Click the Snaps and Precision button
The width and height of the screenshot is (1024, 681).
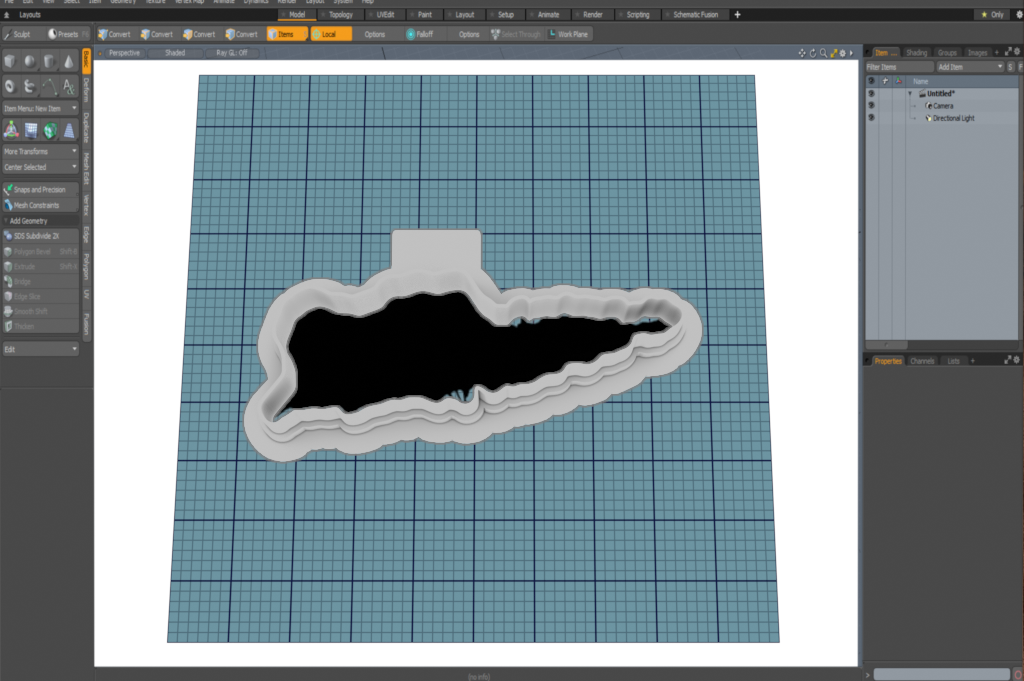click(x=40, y=189)
